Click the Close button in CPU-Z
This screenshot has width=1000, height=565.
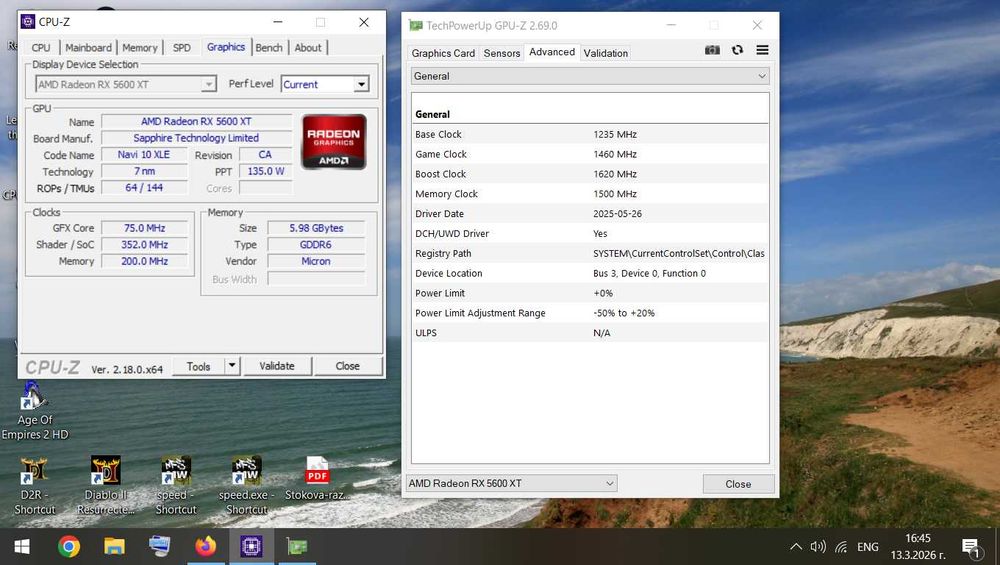[x=348, y=366]
